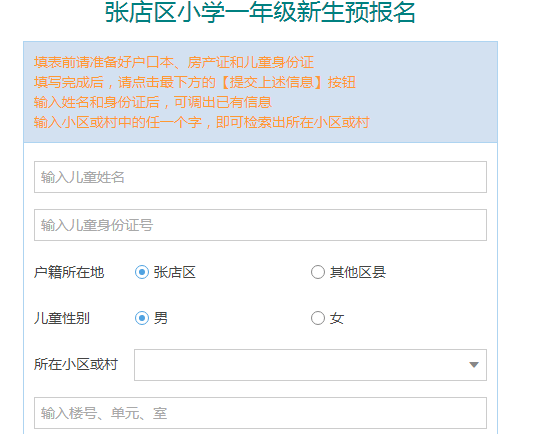The image size is (533, 434).
Task: Click the 输入楼号、单元、室 address field
Action: (260, 413)
